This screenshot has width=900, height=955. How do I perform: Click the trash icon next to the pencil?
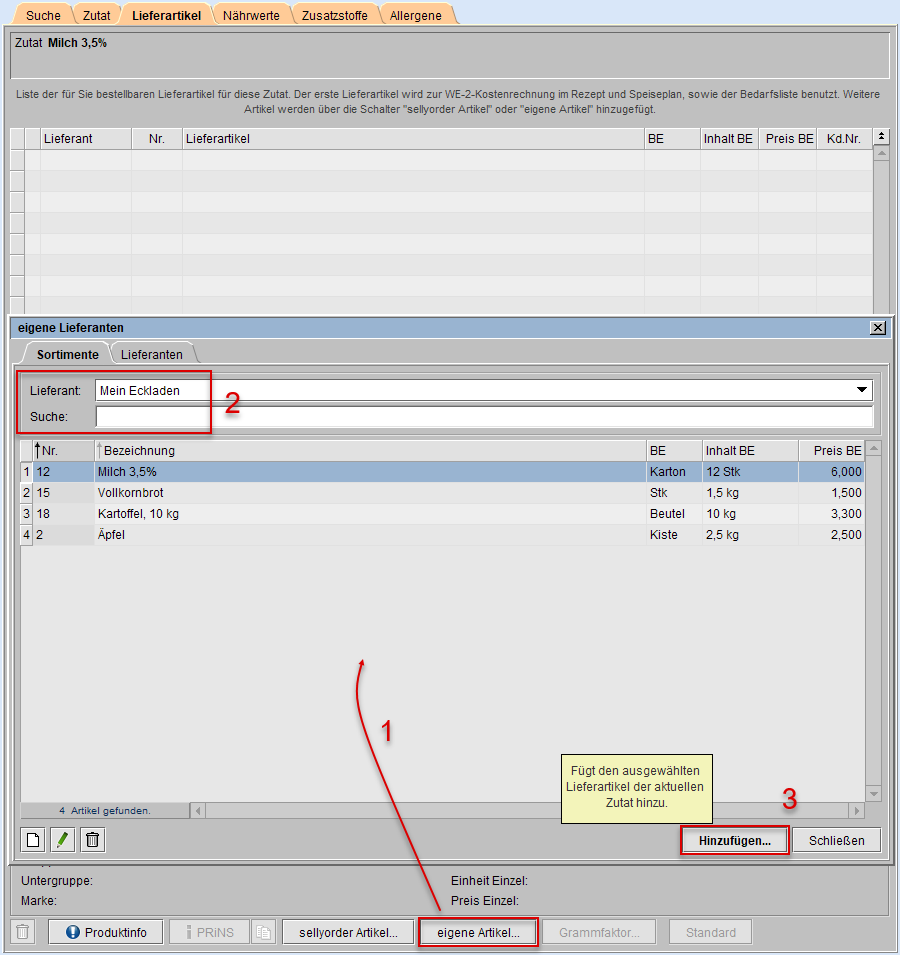(x=92, y=840)
